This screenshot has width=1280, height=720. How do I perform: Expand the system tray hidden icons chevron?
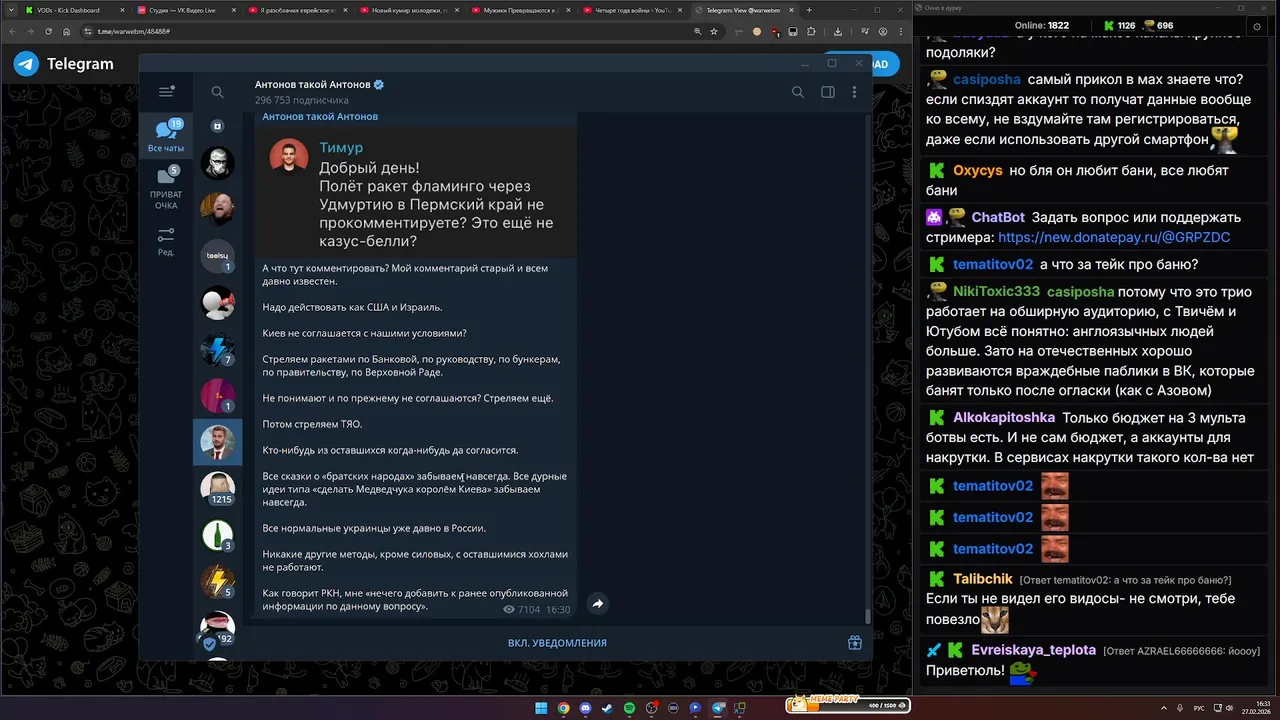click(x=1163, y=708)
